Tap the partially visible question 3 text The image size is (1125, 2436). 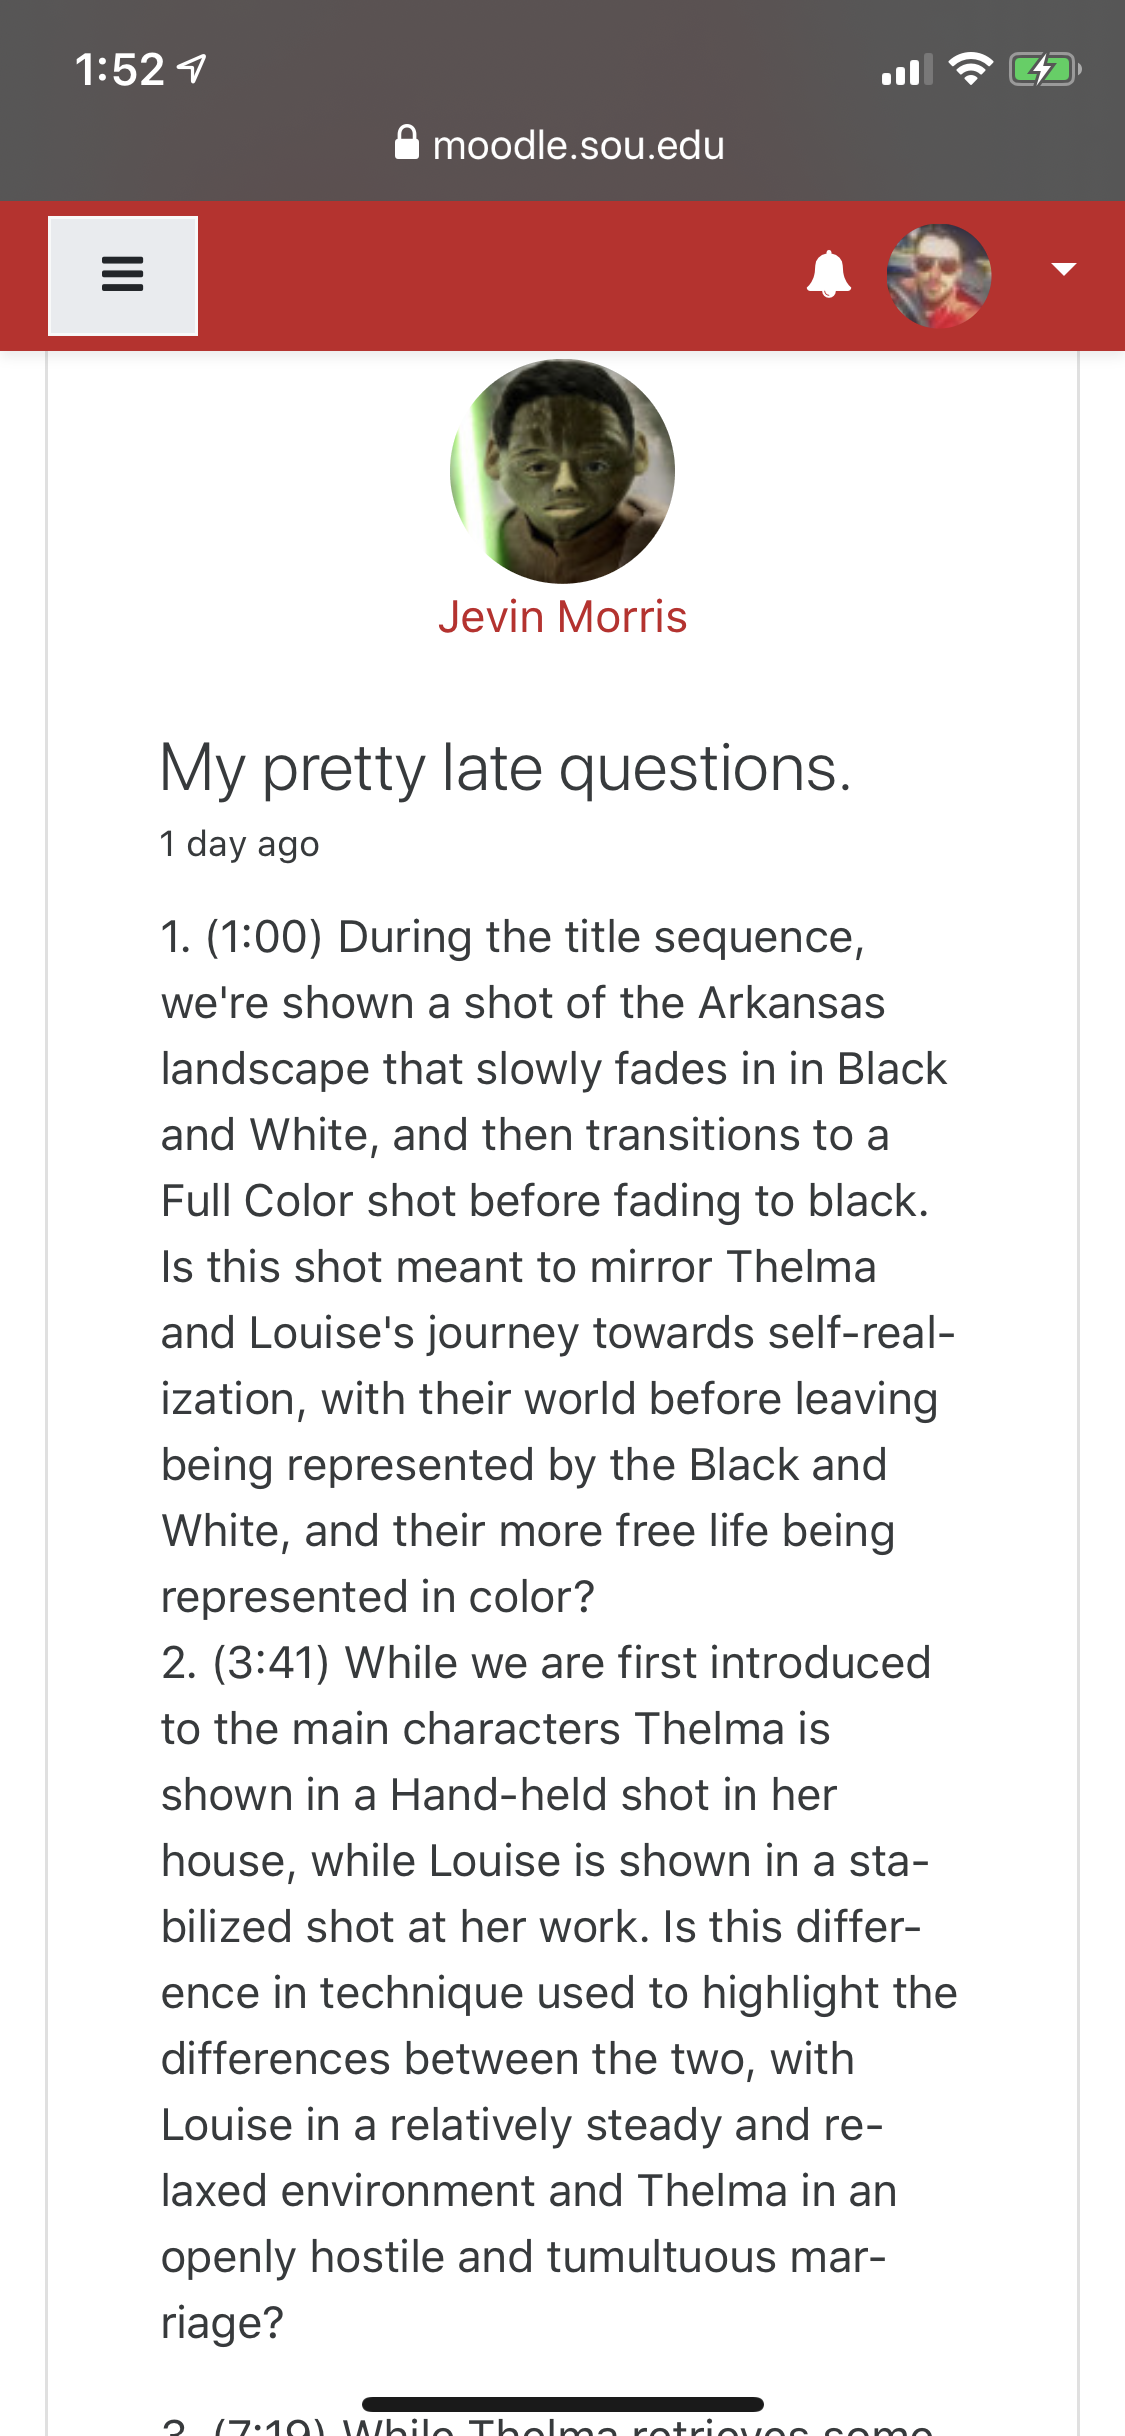pos(548,2424)
